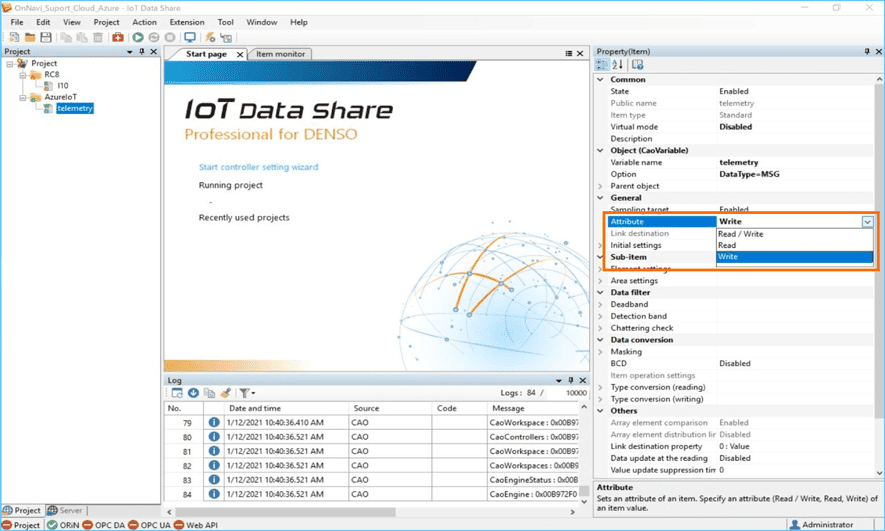
Task: Click the Paste toolbar icon
Action: [82, 37]
